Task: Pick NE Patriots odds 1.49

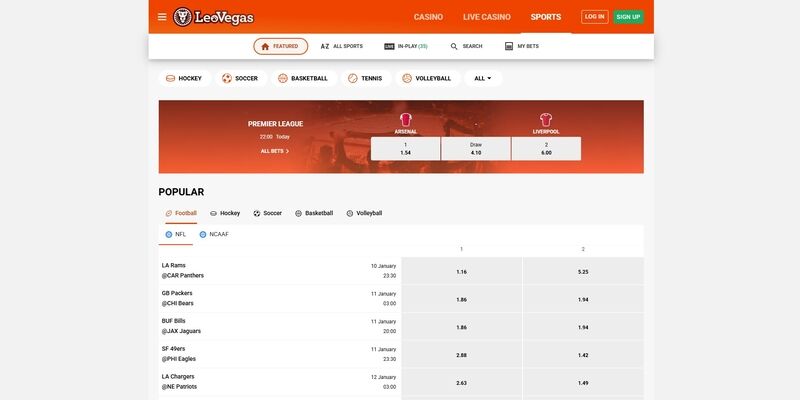Action: (x=583, y=383)
